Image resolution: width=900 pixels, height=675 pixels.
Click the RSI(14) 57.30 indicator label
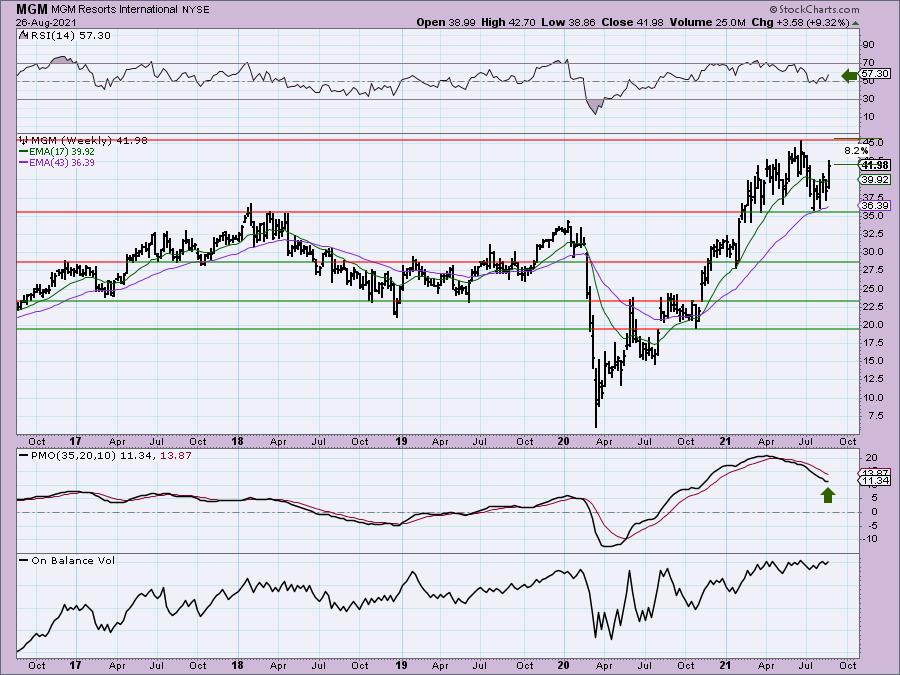click(70, 36)
